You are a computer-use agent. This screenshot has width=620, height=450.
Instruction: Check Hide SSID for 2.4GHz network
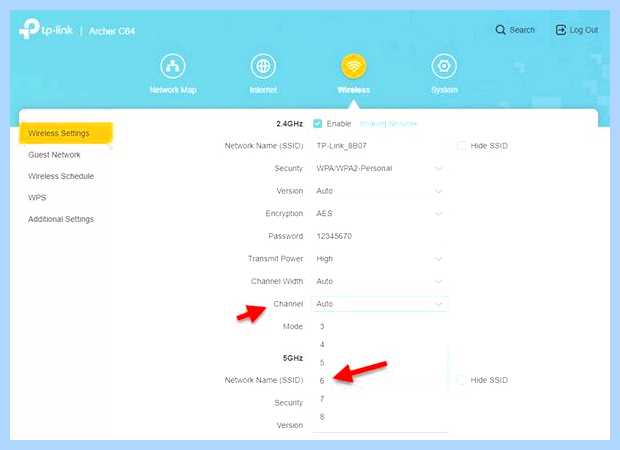point(461,146)
